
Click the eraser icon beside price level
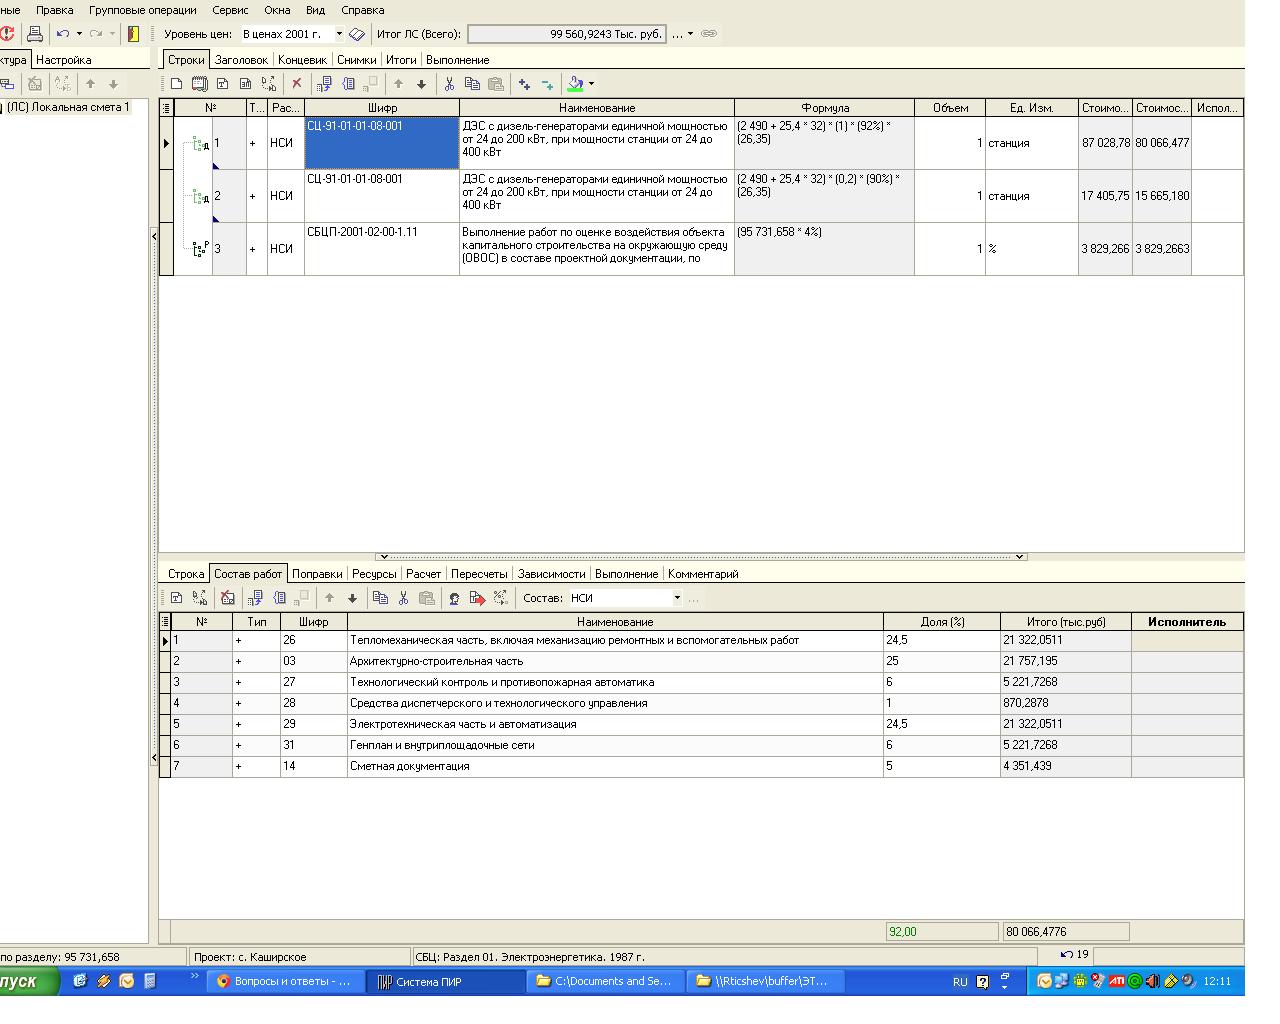click(x=357, y=34)
